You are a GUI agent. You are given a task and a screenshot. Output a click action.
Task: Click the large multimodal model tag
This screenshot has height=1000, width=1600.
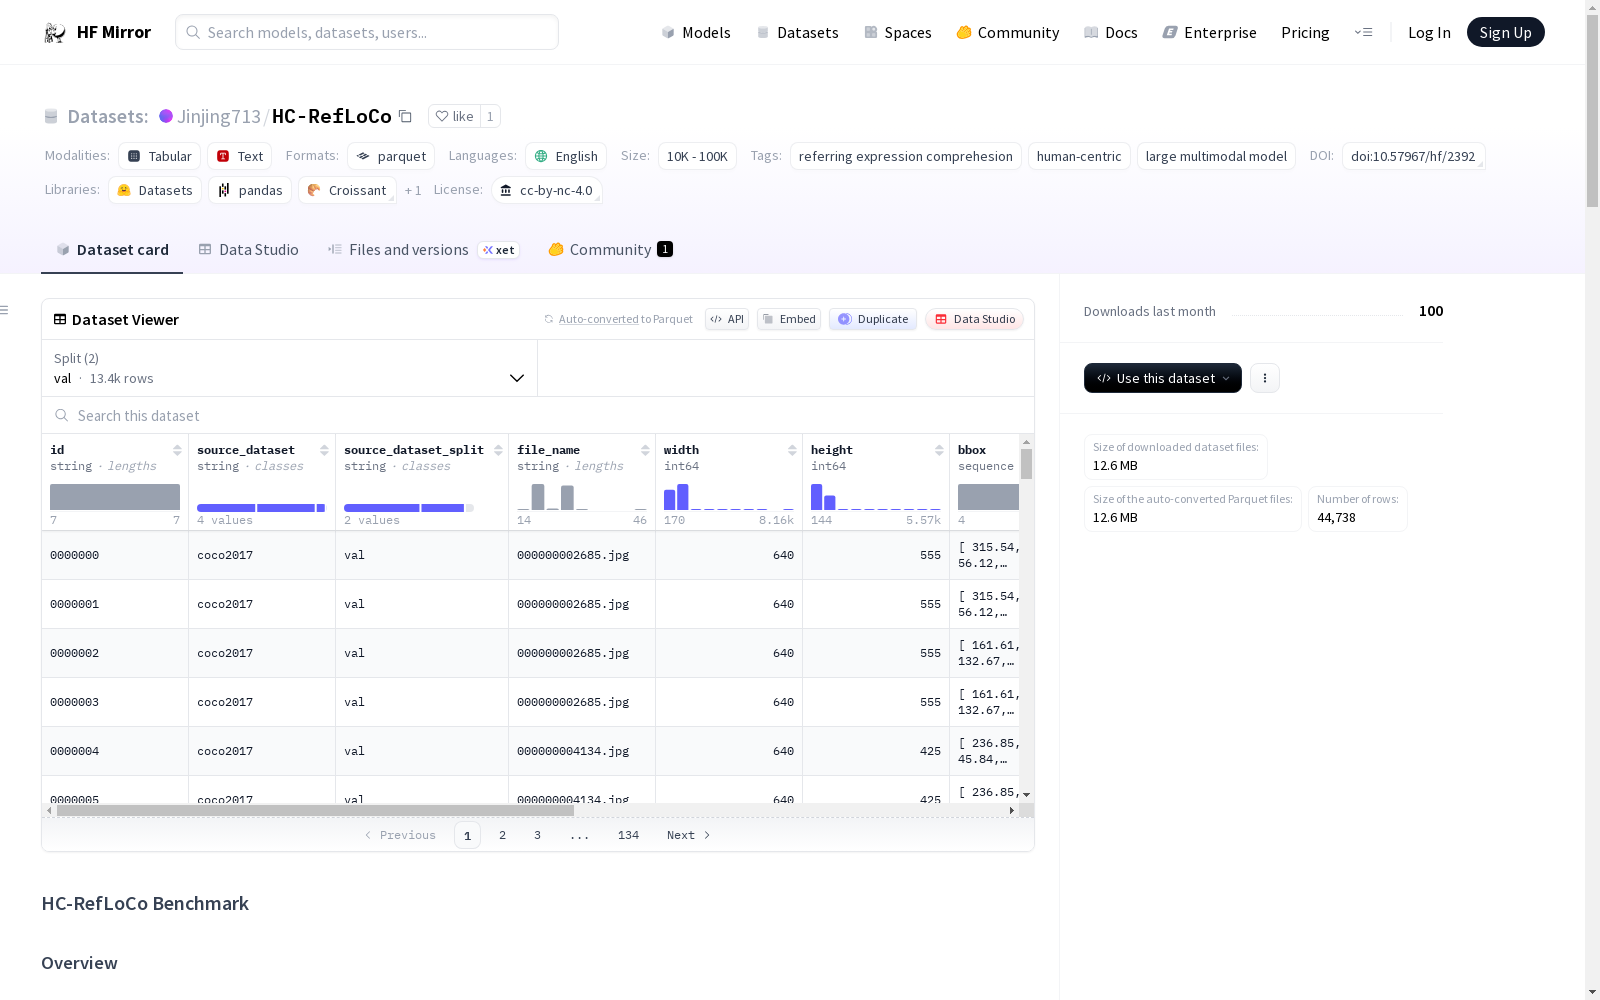tap(1216, 156)
